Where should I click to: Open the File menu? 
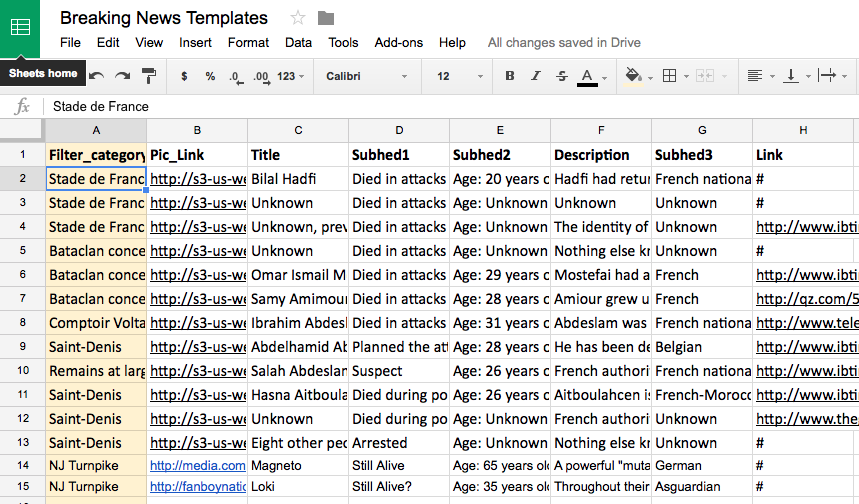70,43
